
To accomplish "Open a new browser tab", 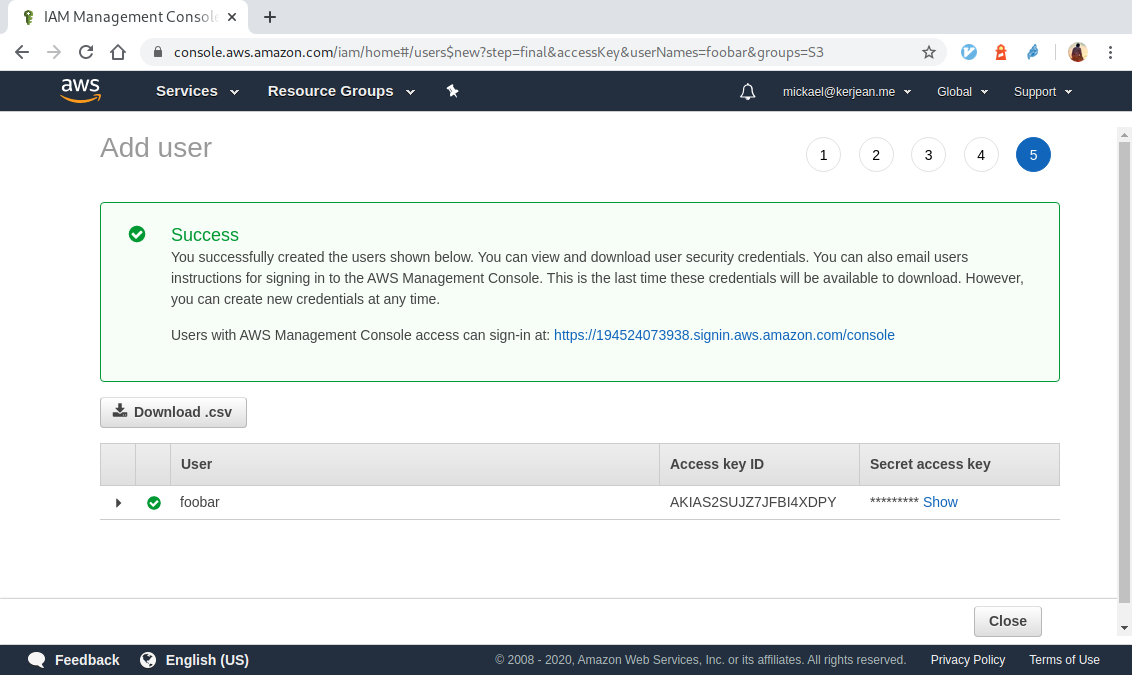I will 270,17.
